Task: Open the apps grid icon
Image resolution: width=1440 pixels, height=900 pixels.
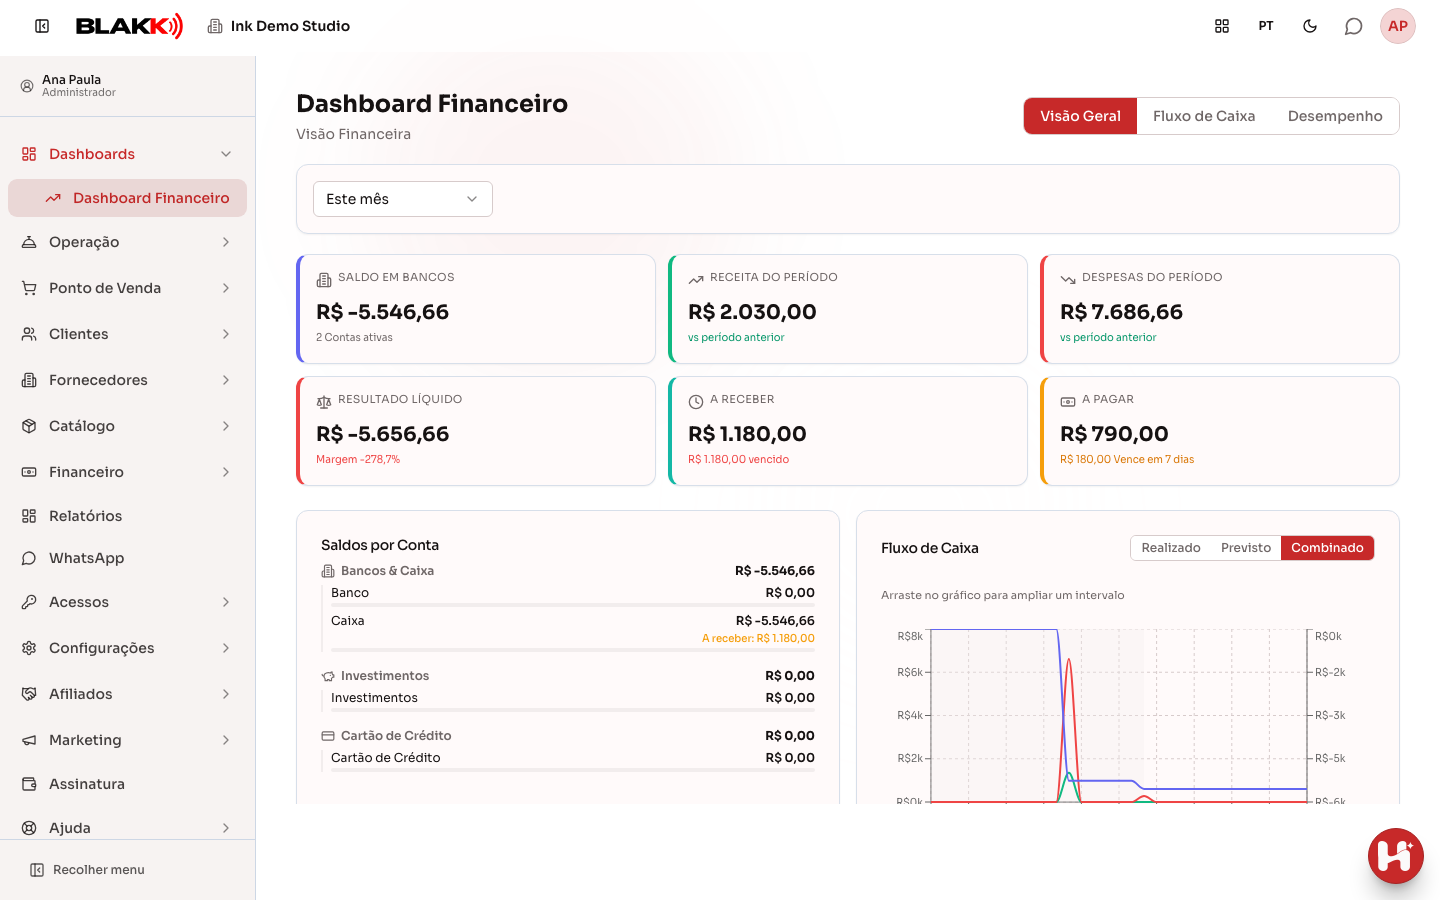Action: click(x=1222, y=26)
